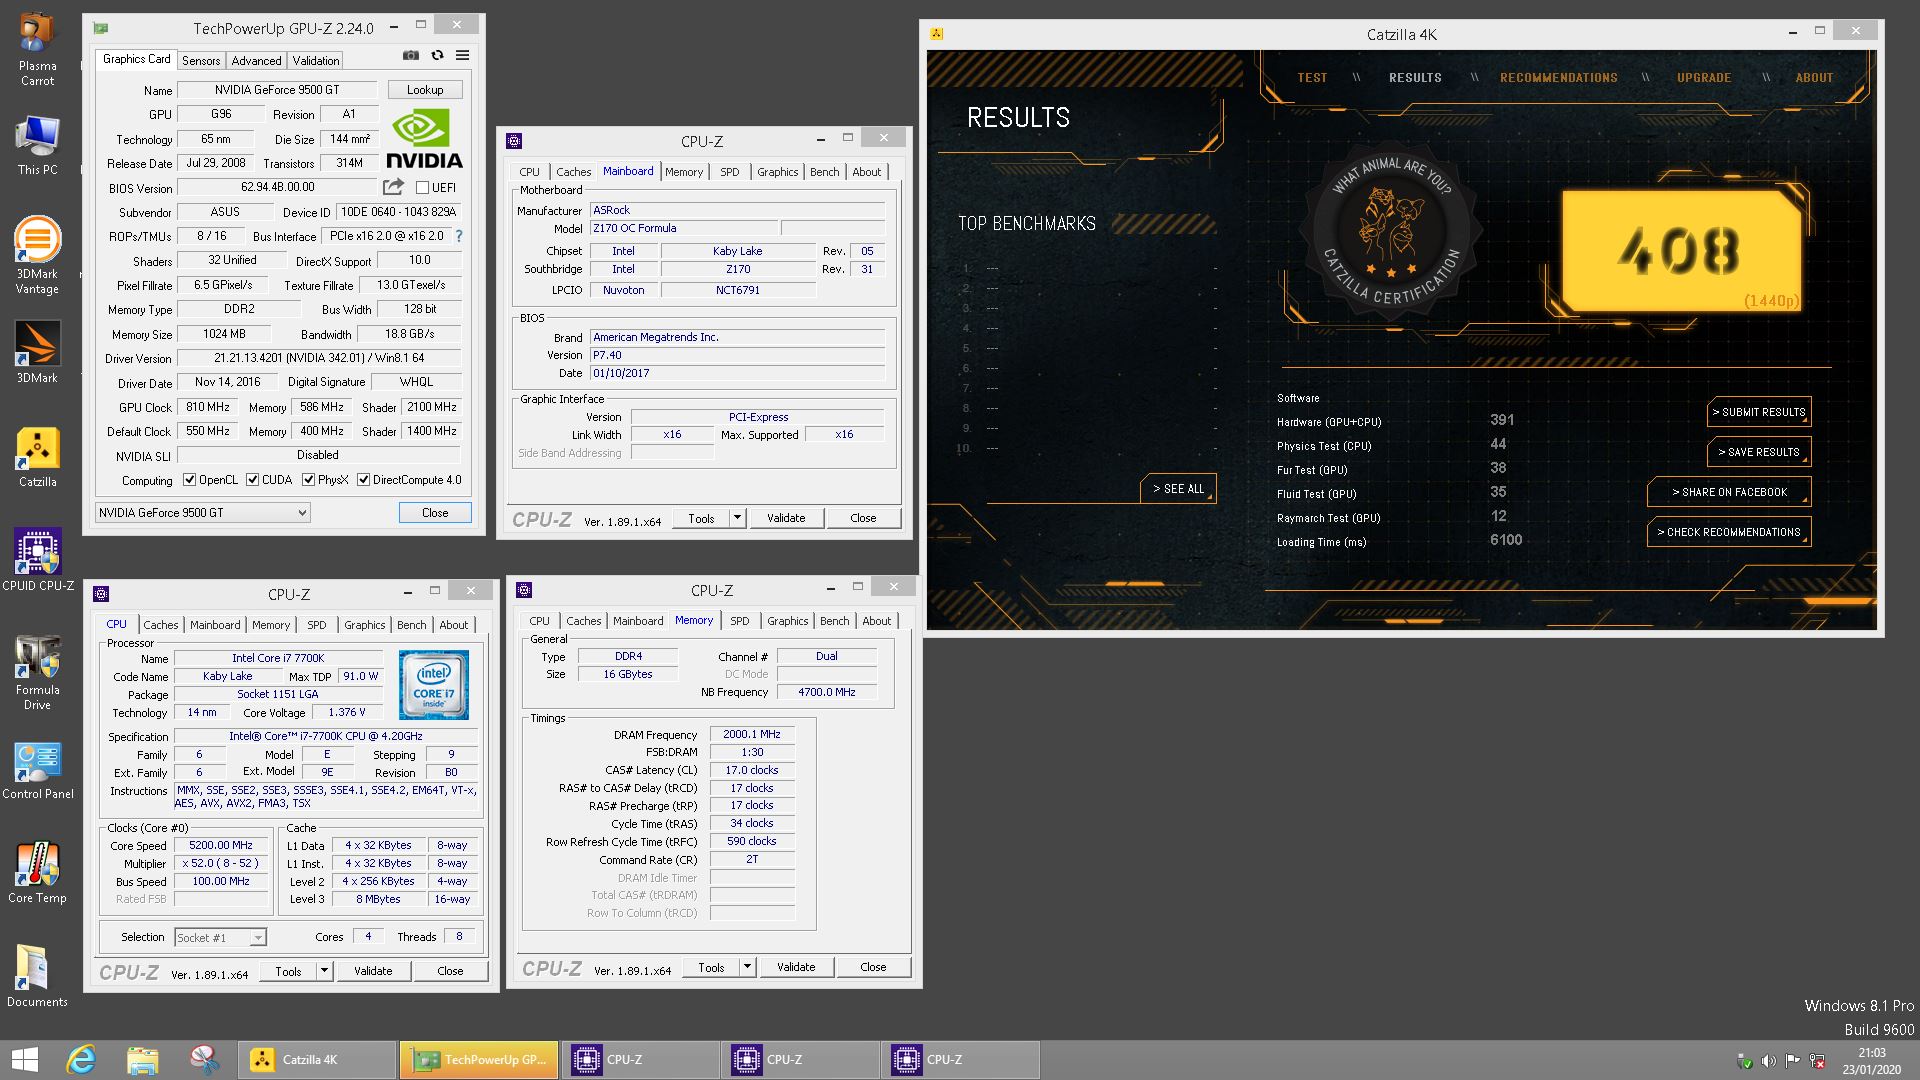Open Snipping Tool taskbar icon
Screen dimensions: 1920x1080
click(x=205, y=1060)
